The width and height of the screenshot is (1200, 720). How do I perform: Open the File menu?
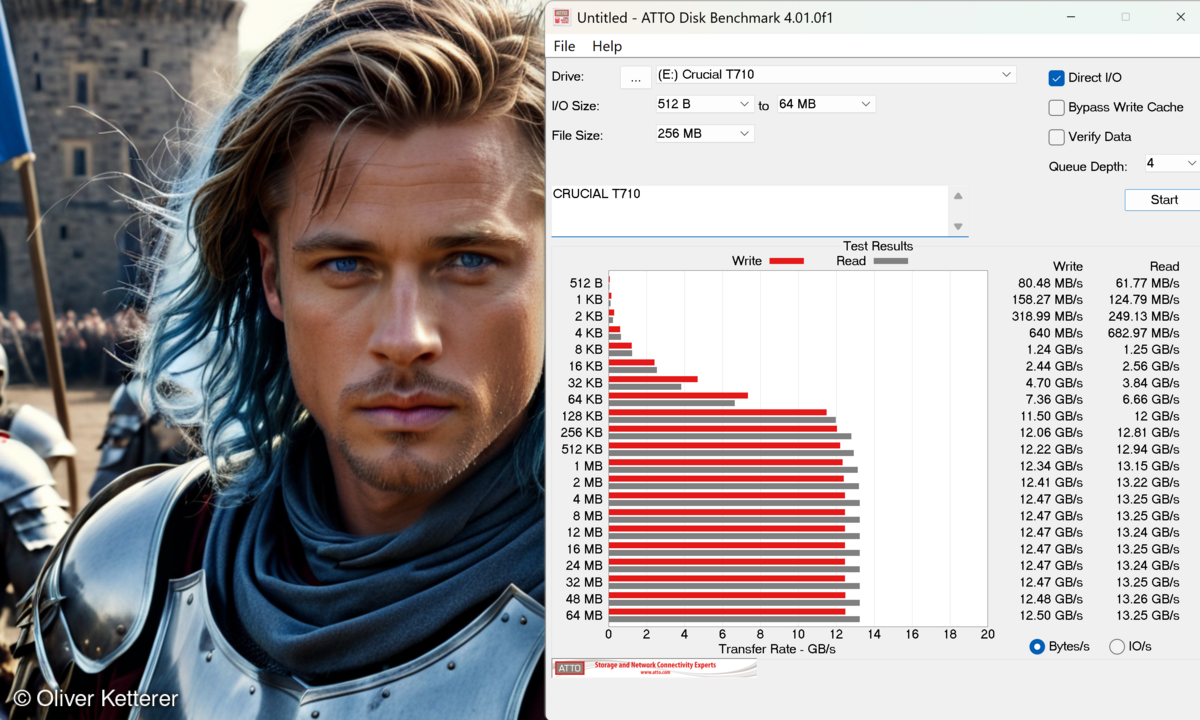click(x=564, y=46)
